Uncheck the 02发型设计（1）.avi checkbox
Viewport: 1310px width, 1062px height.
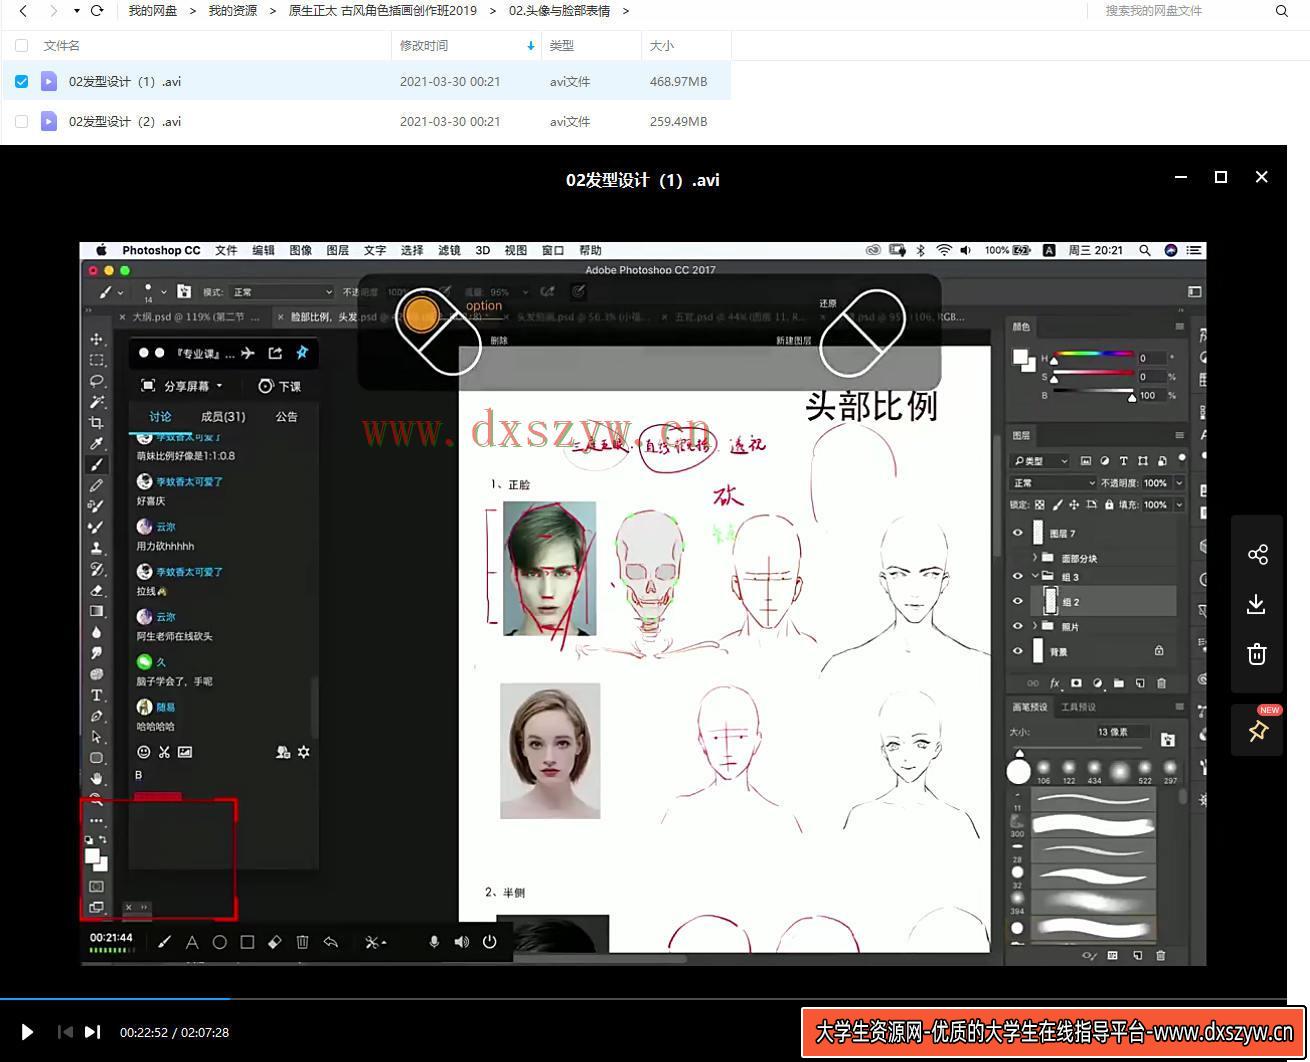pos(21,81)
